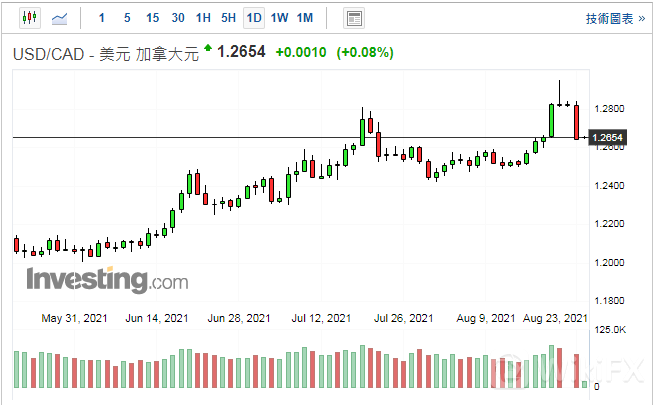Switch chart to 1H timeframe
Image resolution: width=655 pixels, height=405 pixels.
coord(203,18)
